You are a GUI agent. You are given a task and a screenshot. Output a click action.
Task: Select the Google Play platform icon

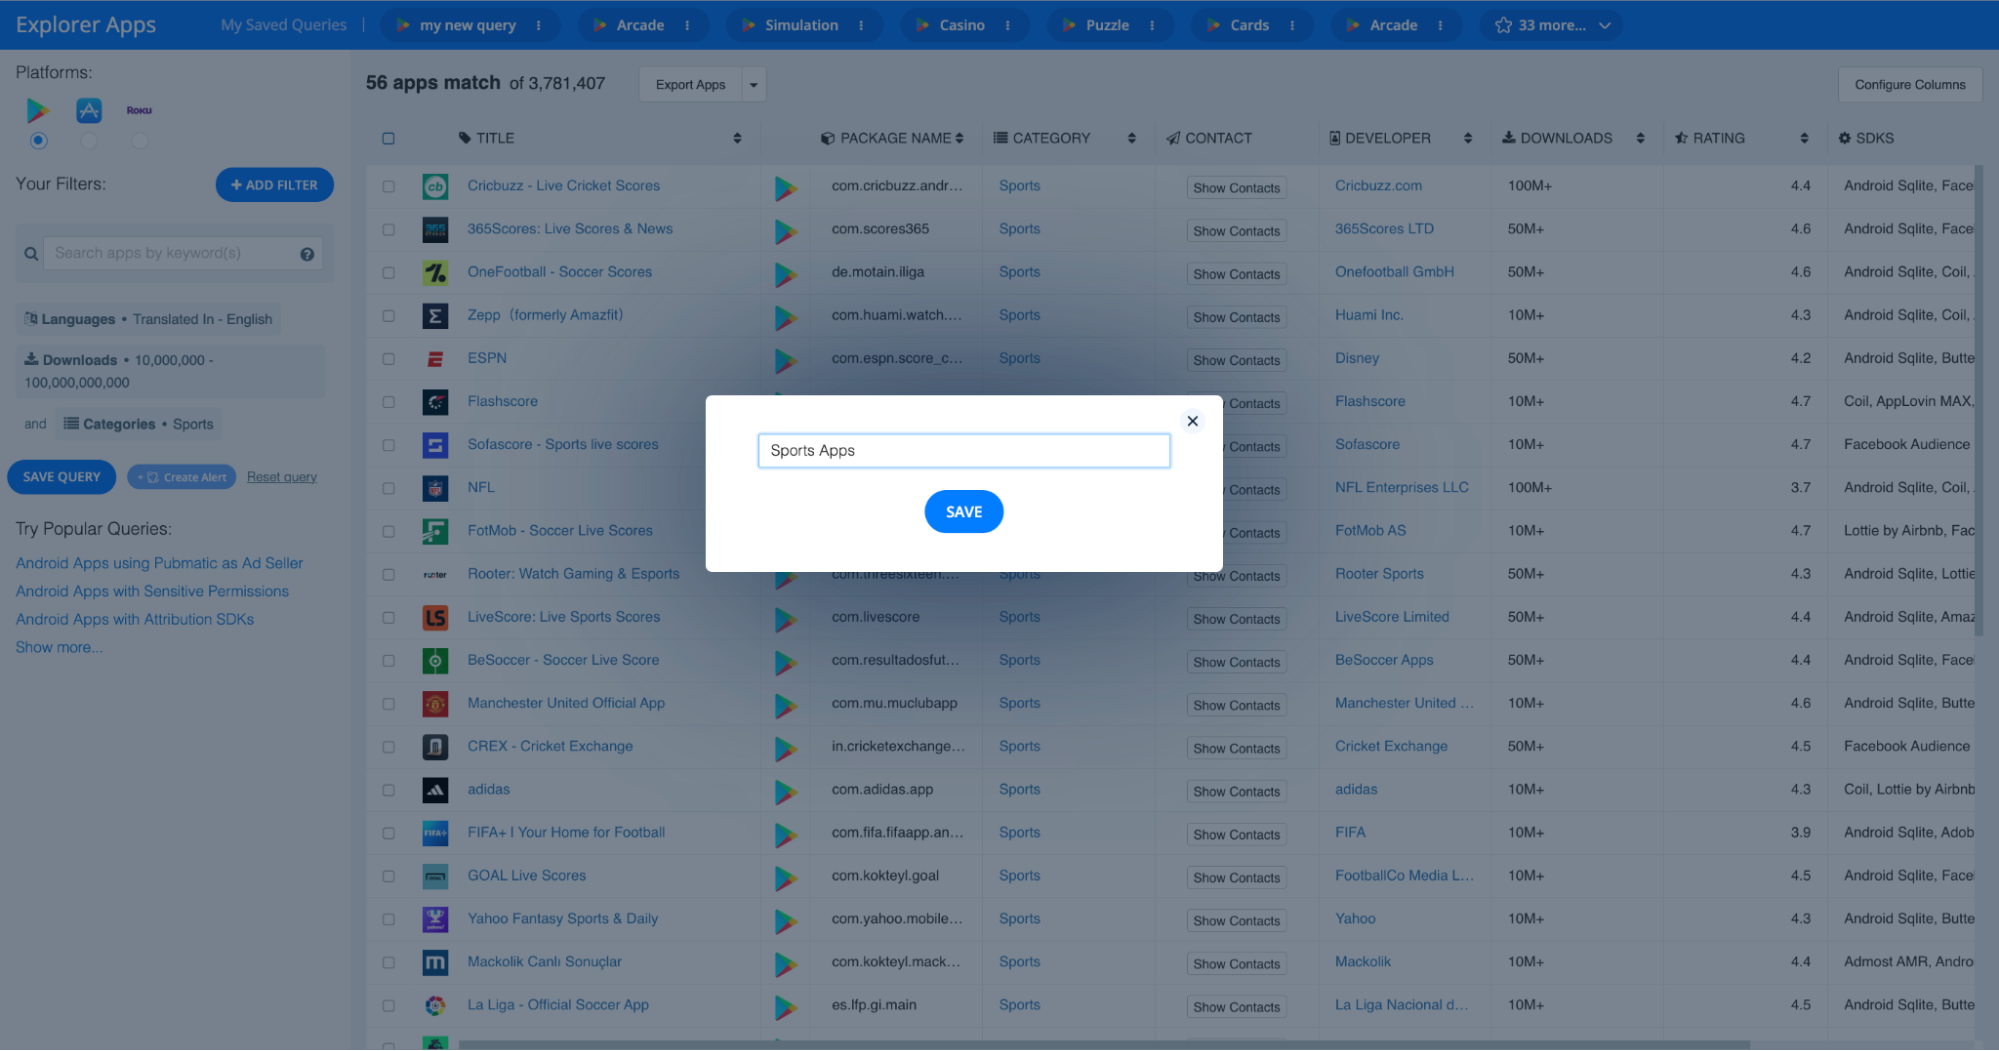[37, 110]
